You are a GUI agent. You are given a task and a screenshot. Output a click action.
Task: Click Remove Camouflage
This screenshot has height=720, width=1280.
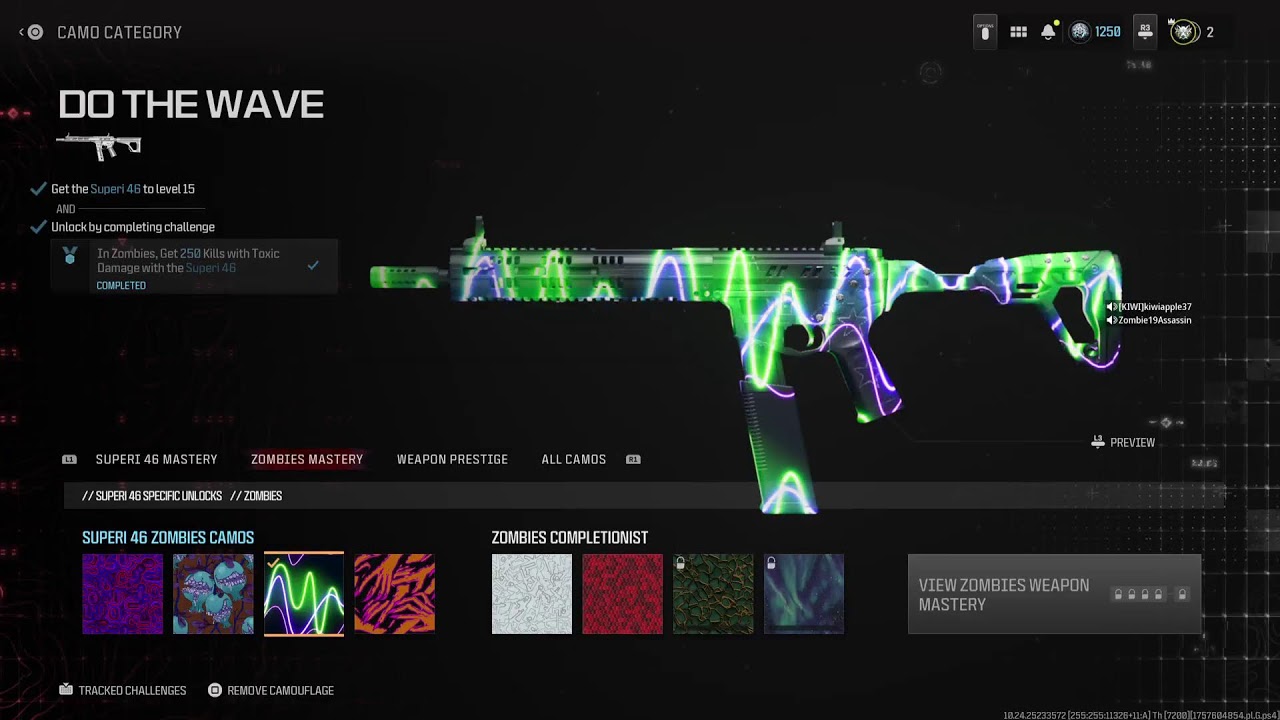coord(280,690)
